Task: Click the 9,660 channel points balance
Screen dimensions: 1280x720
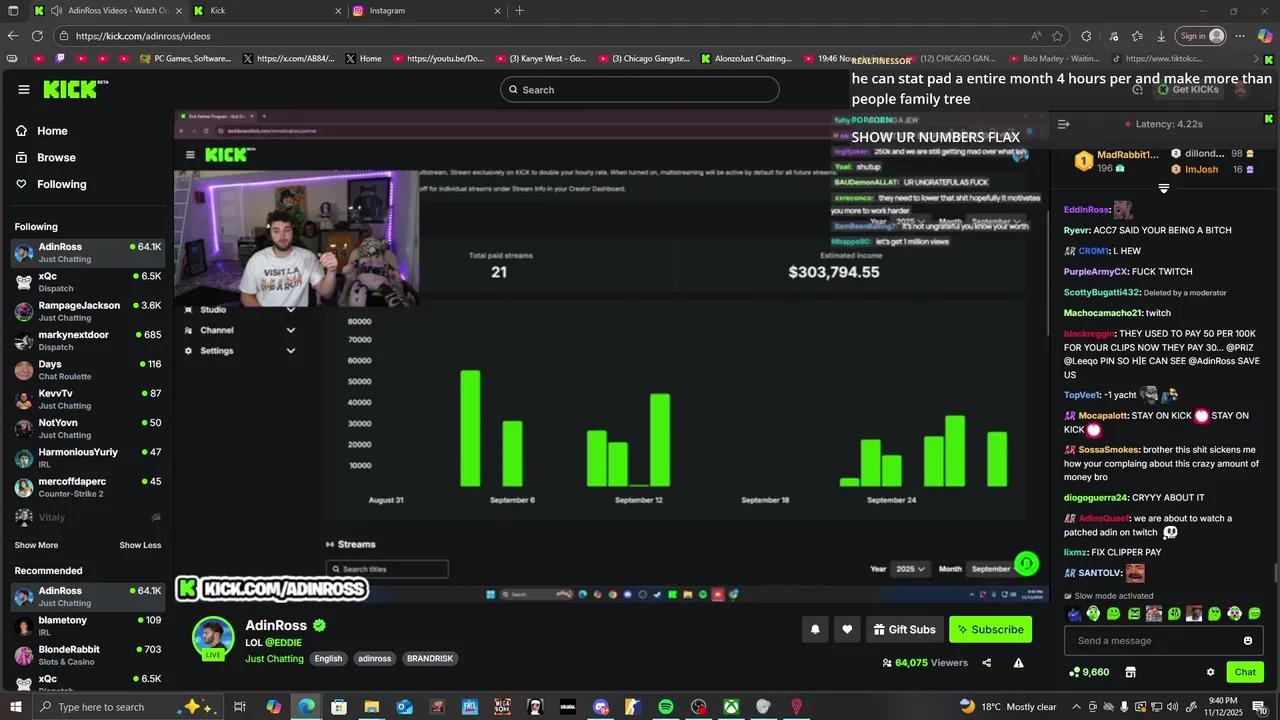Action: click(1089, 672)
